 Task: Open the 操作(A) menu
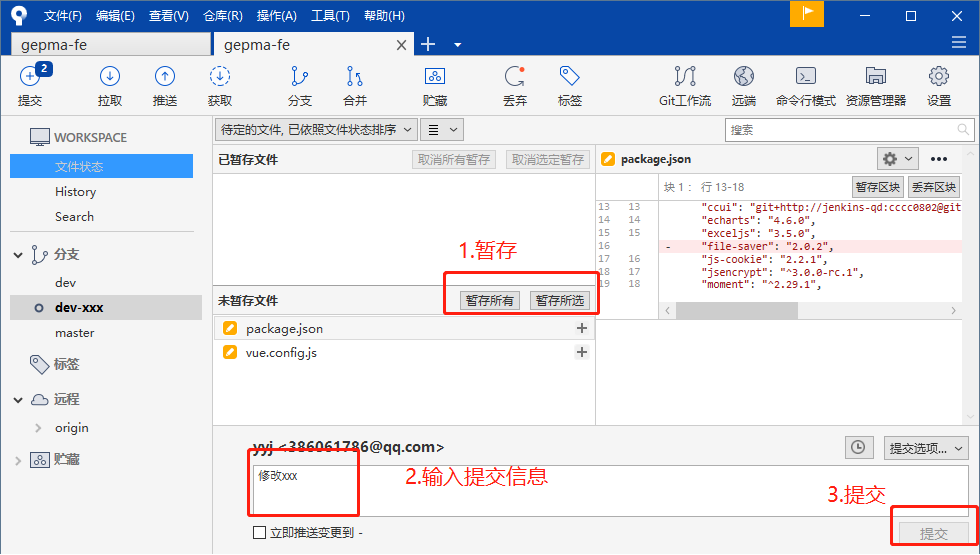(276, 16)
